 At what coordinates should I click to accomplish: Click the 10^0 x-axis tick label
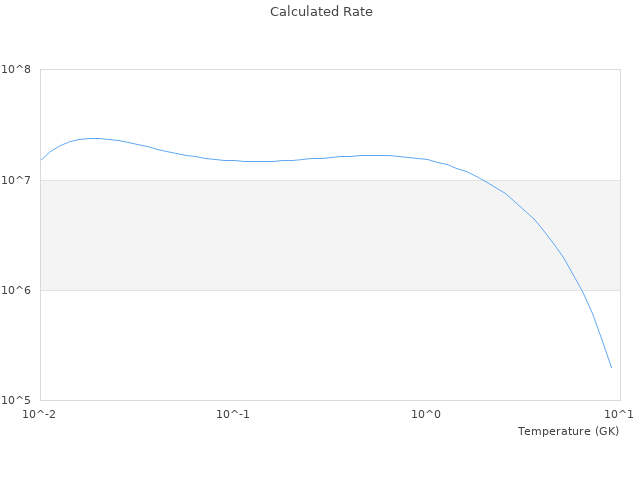click(x=426, y=414)
